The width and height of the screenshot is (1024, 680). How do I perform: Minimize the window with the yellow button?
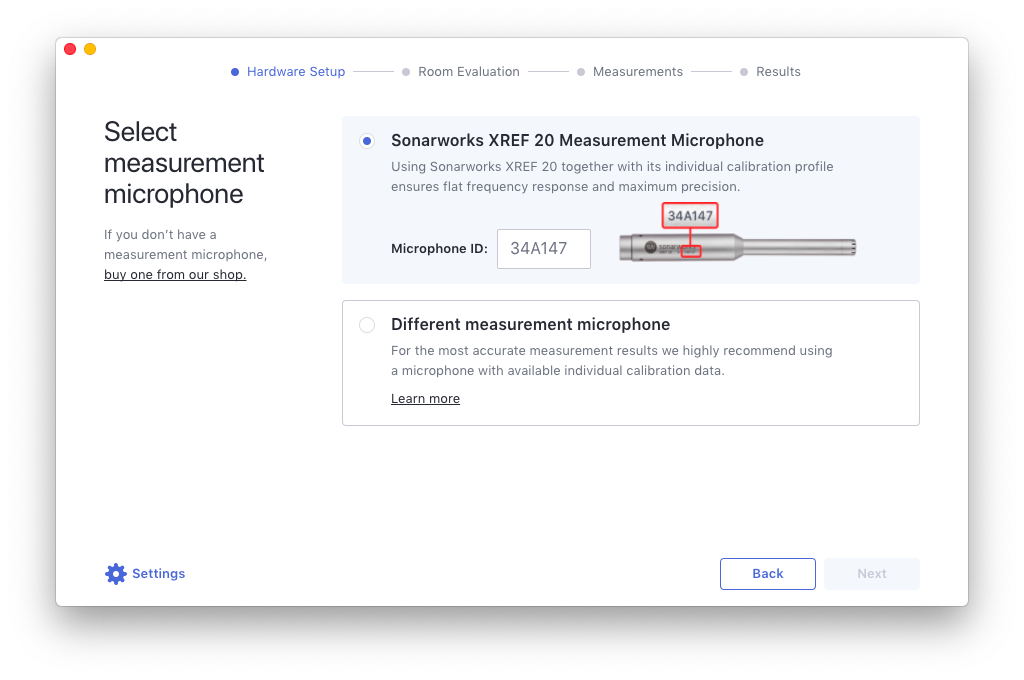click(x=90, y=49)
